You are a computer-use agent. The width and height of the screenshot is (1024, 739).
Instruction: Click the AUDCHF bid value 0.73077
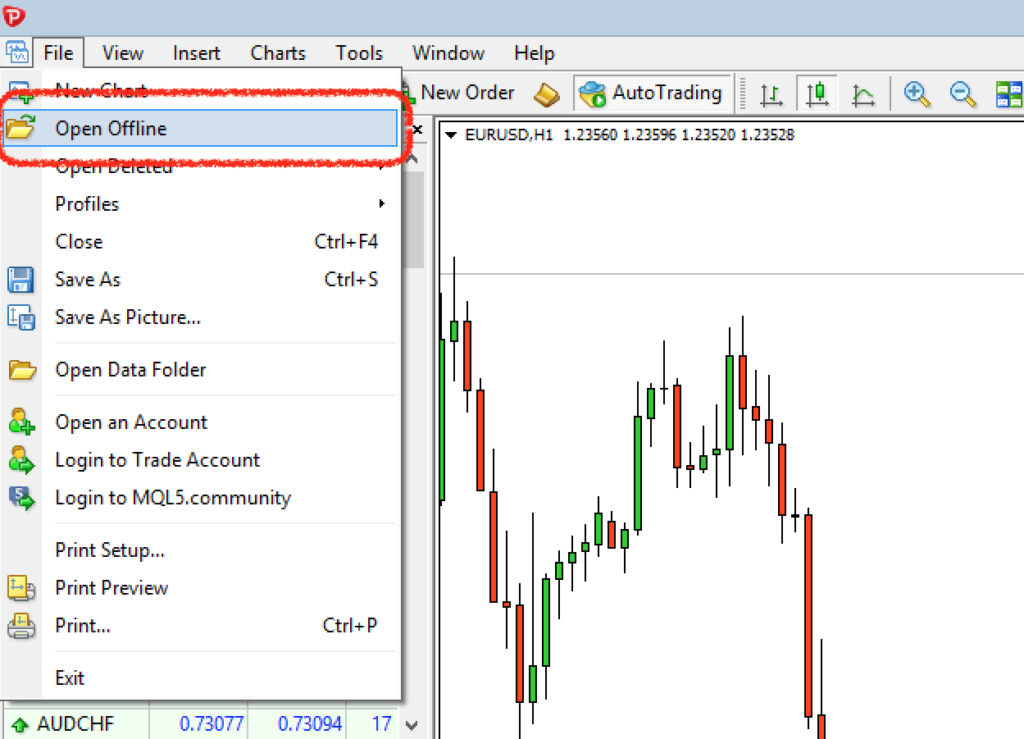click(x=211, y=723)
